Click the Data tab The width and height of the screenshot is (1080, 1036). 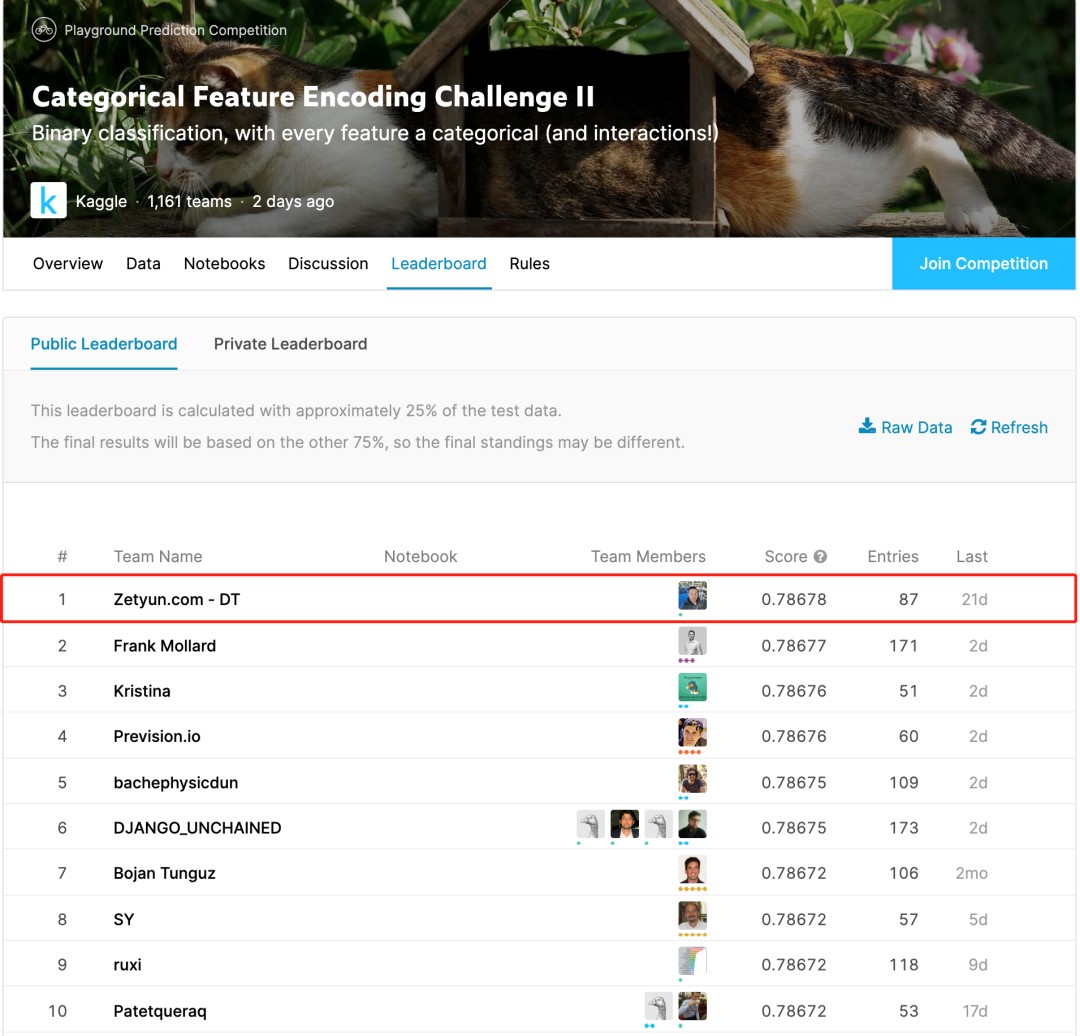coord(143,264)
